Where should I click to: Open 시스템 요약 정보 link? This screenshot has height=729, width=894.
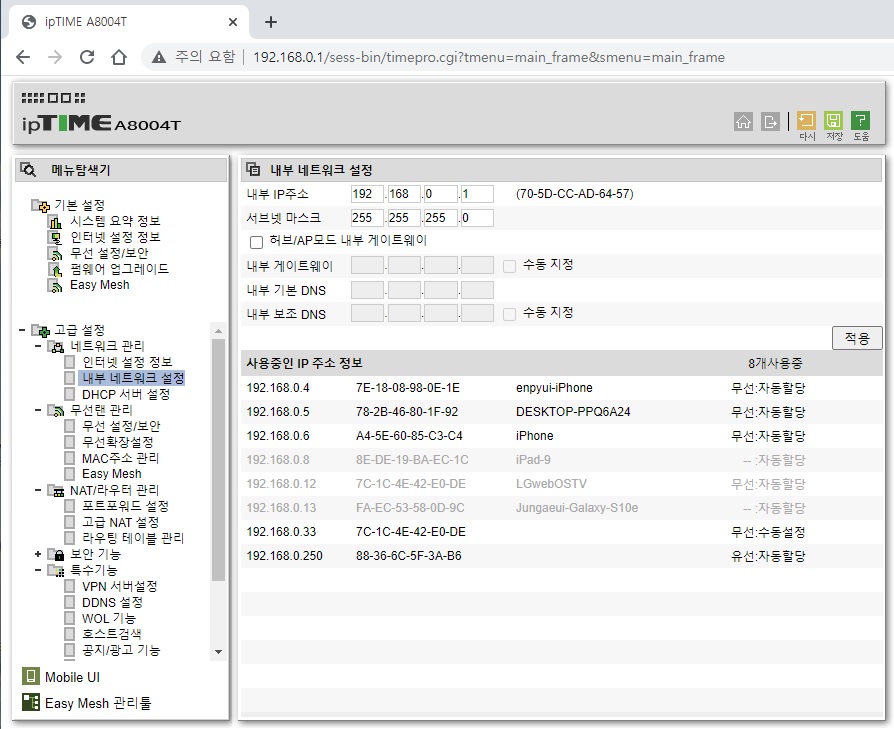coord(115,221)
